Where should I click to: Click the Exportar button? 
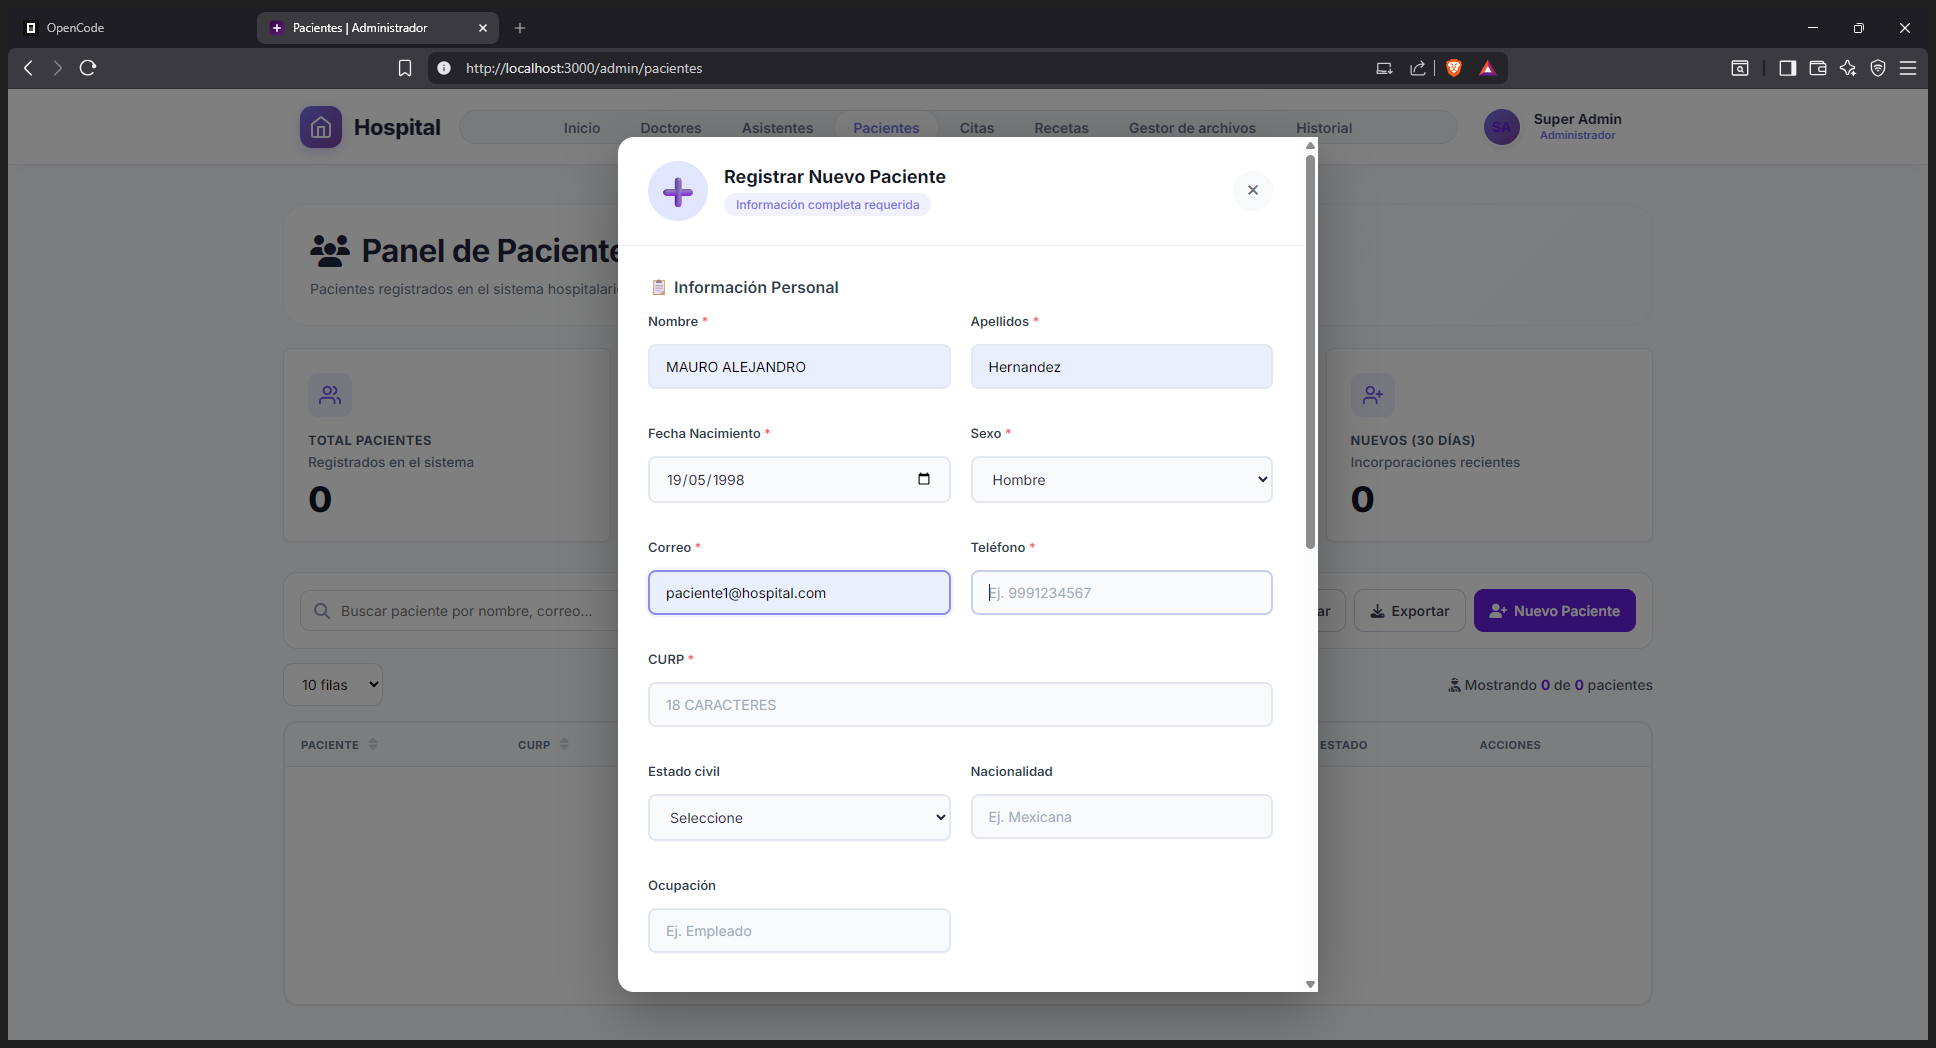1409,611
